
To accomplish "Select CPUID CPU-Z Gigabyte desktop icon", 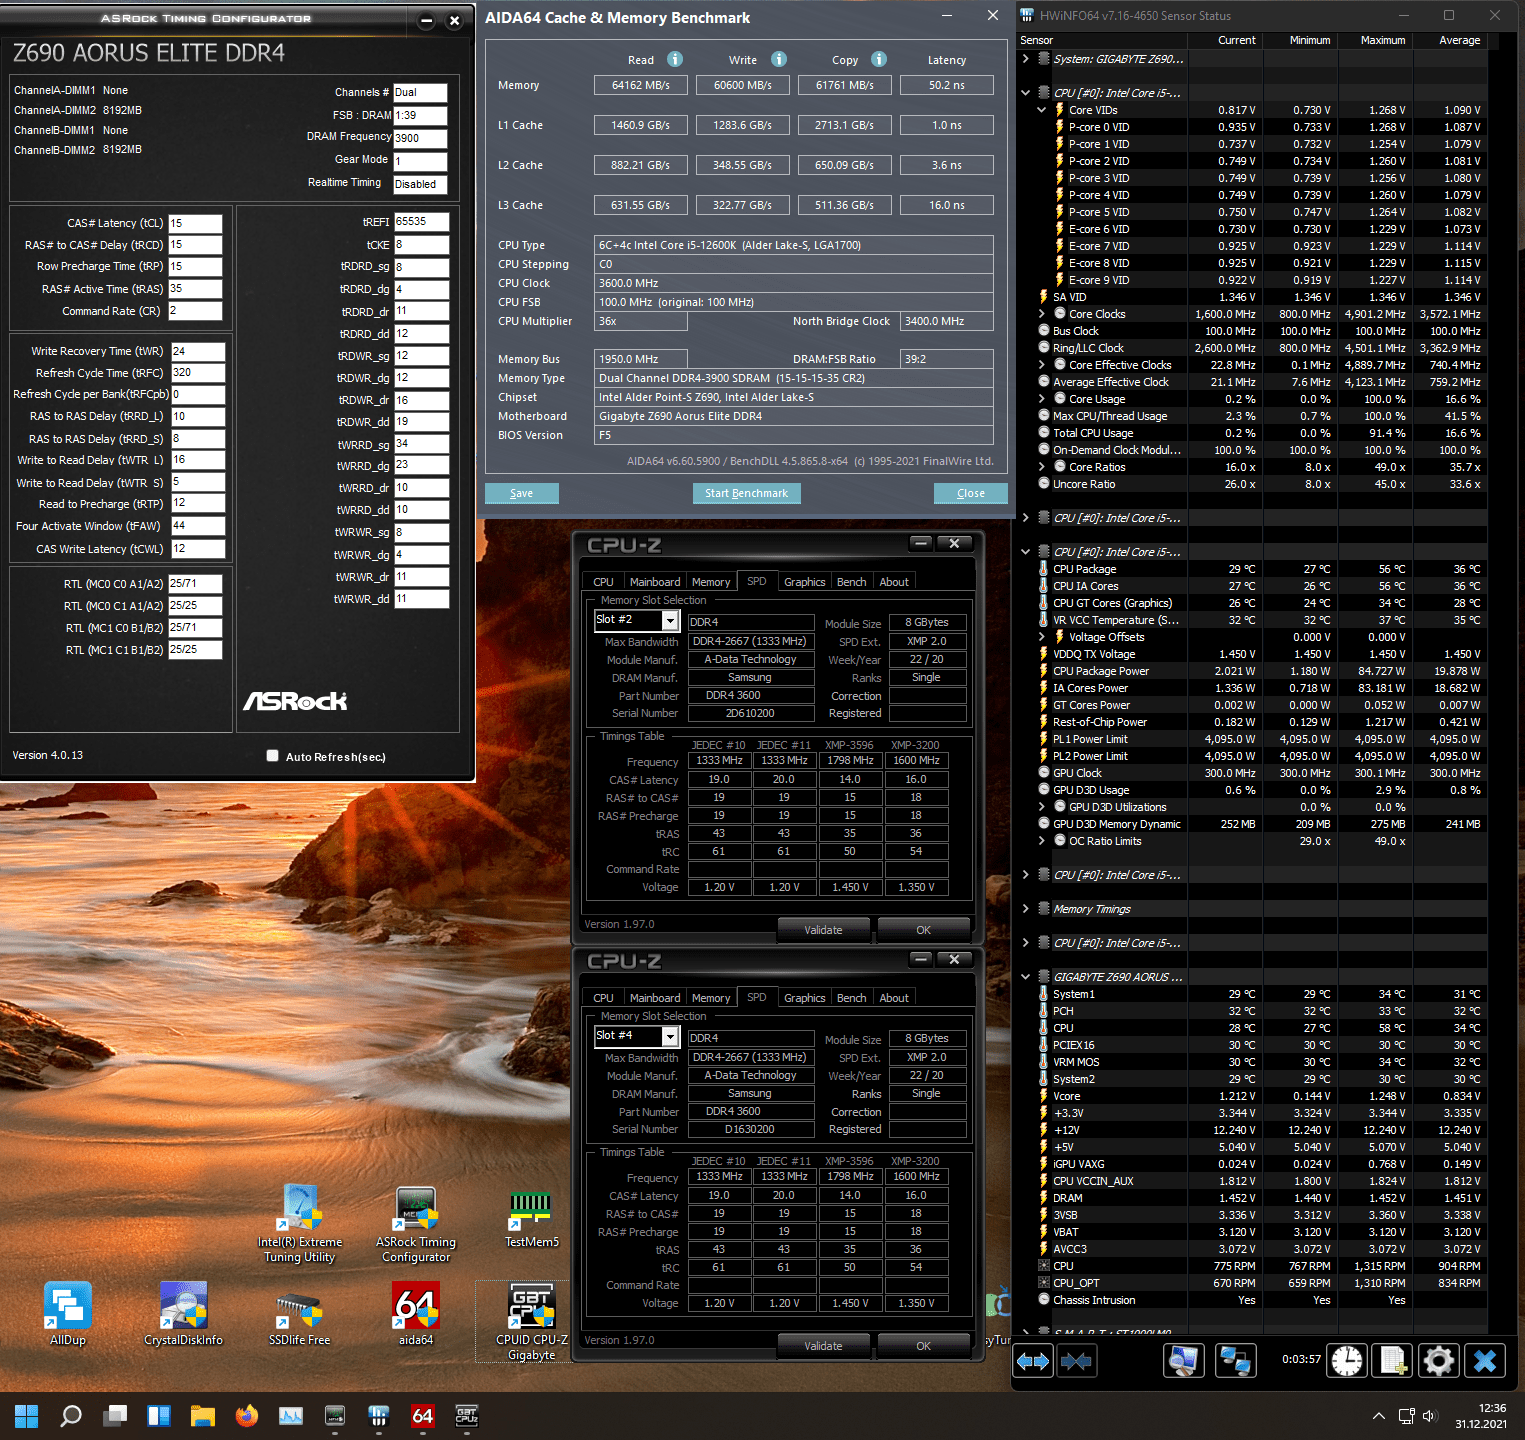I will [x=531, y=1322].
